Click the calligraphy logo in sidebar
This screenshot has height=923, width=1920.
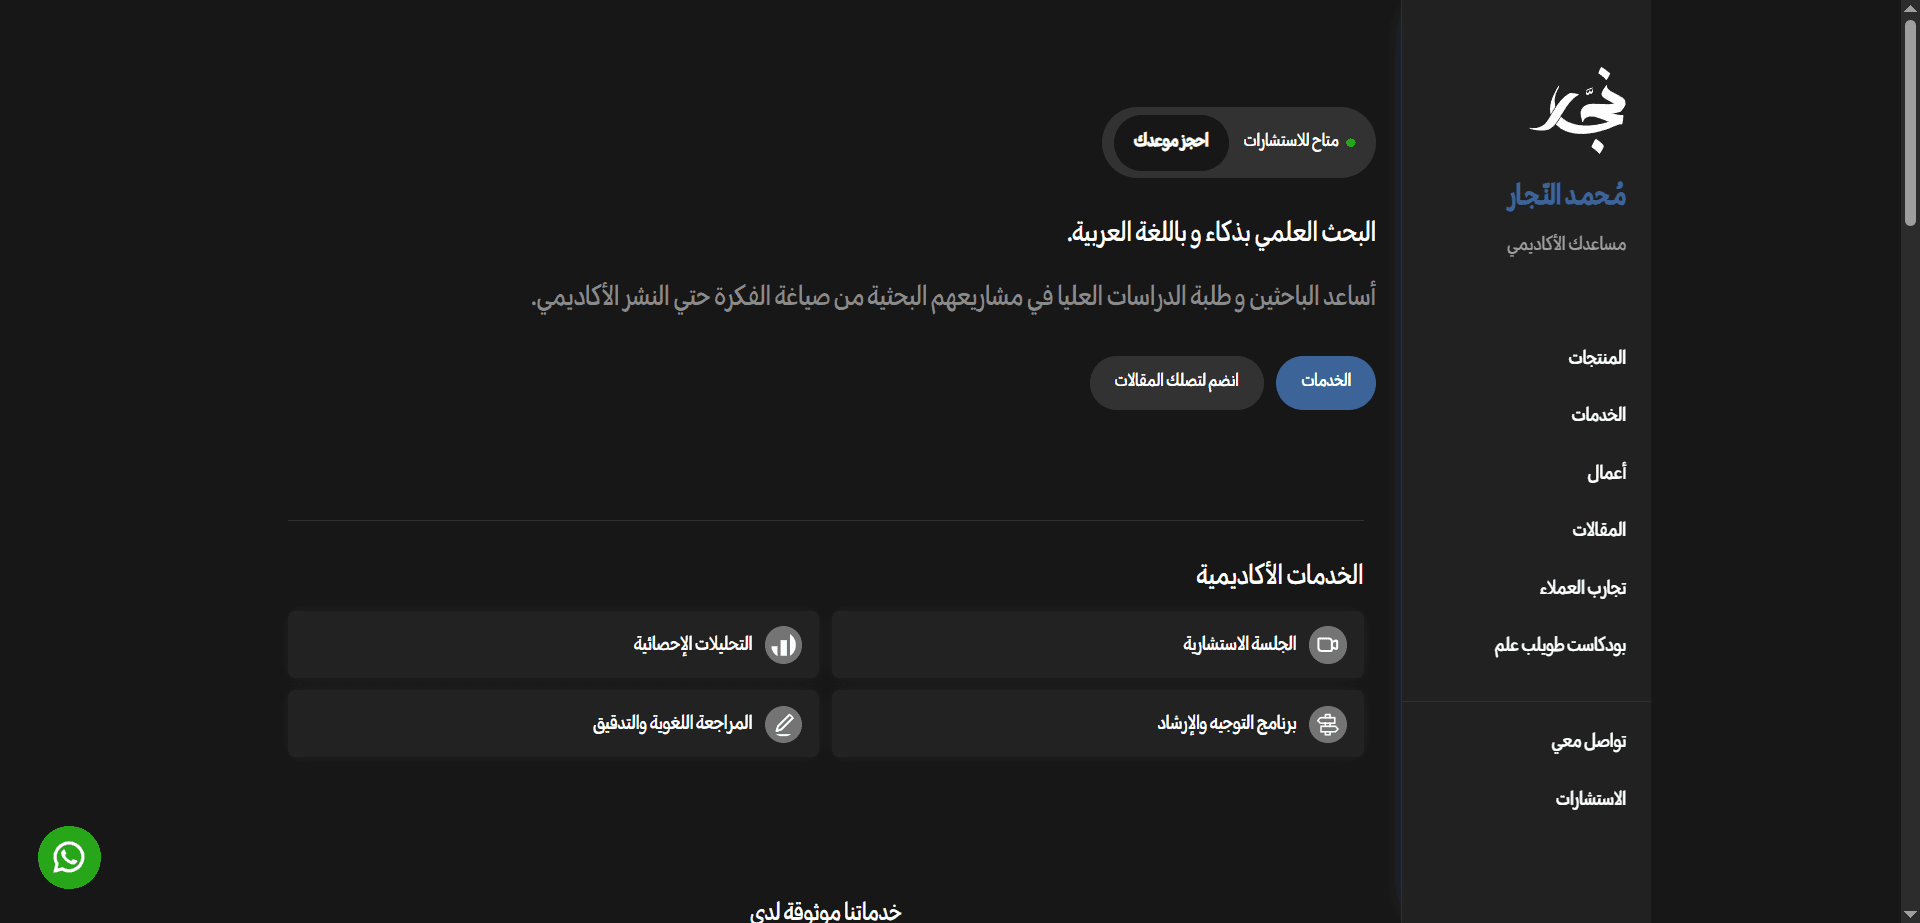point(1579,109)
